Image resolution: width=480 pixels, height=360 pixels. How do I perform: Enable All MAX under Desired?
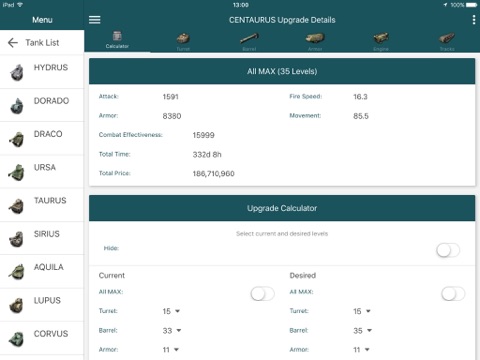point(453,294)
